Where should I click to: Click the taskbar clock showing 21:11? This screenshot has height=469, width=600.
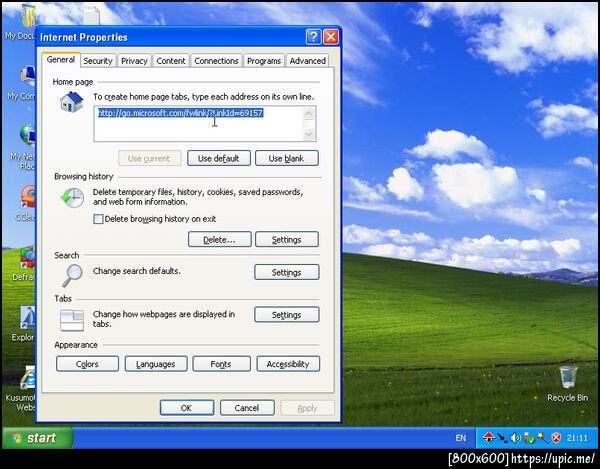[x=577, y=438]
